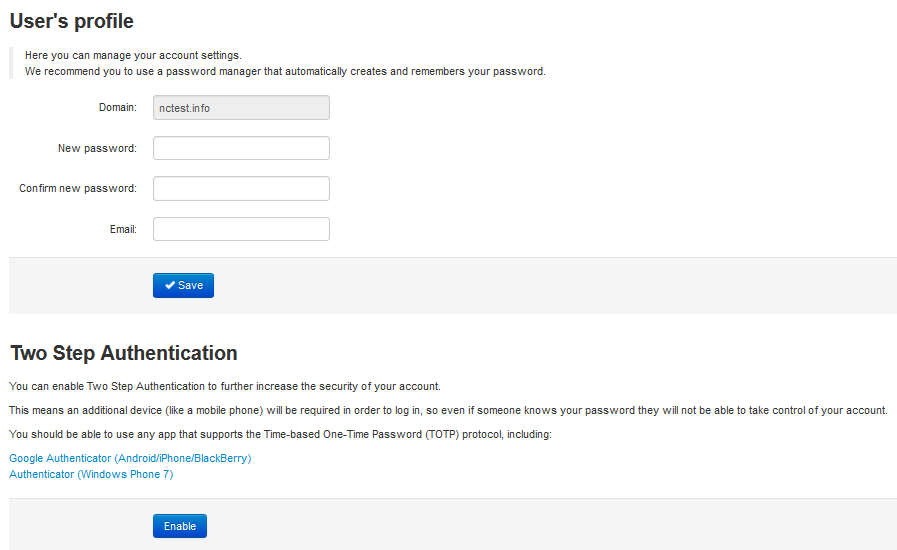Click into the Email input field
897x550 pixels.
[x=241, y=229]
